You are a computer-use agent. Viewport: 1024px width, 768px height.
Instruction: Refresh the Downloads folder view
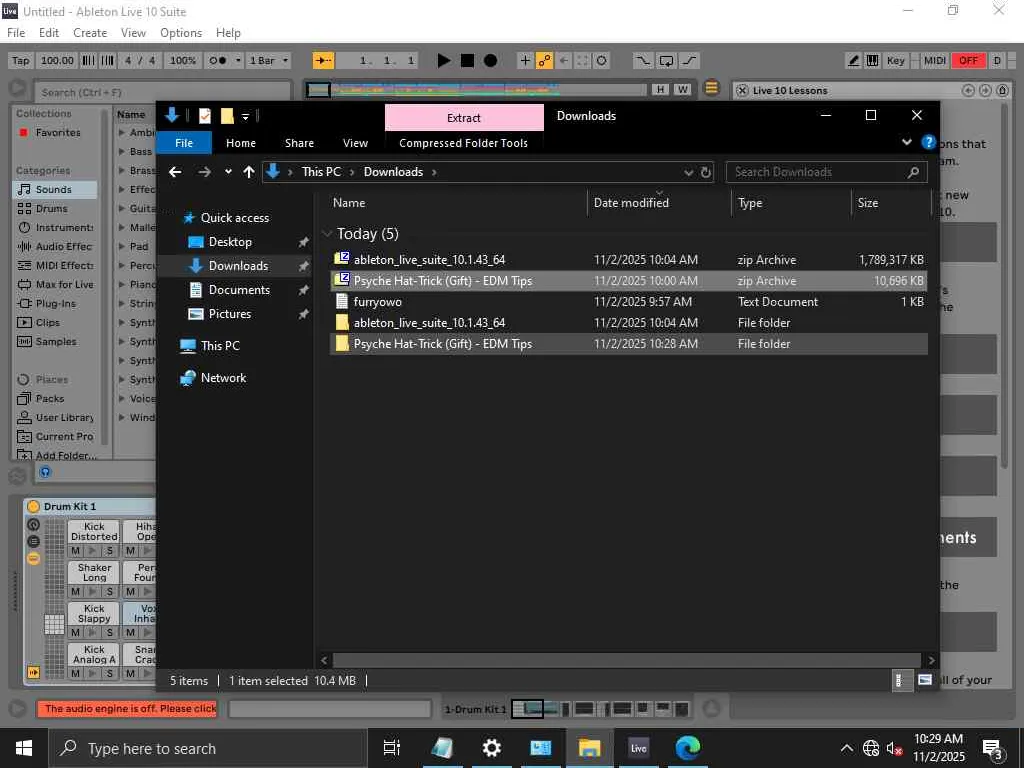click(705, 172)
